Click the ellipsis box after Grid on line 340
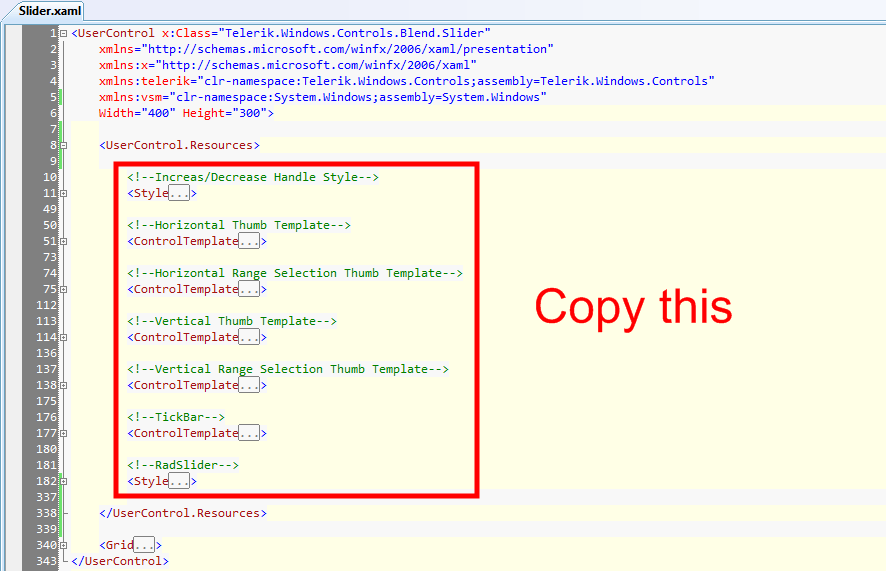886x571 pixels. pos(144,545)
